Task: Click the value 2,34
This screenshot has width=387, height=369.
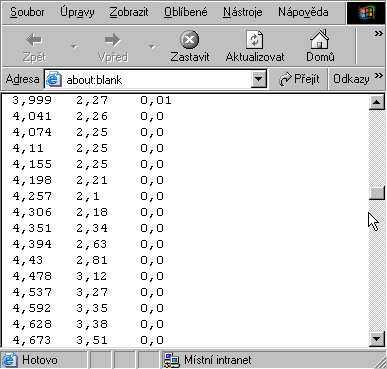Action: click(x=92, y=228)
